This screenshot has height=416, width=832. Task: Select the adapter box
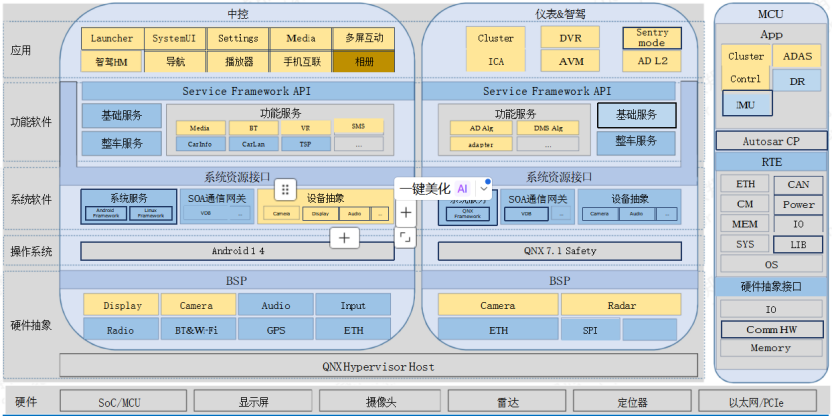481,144
